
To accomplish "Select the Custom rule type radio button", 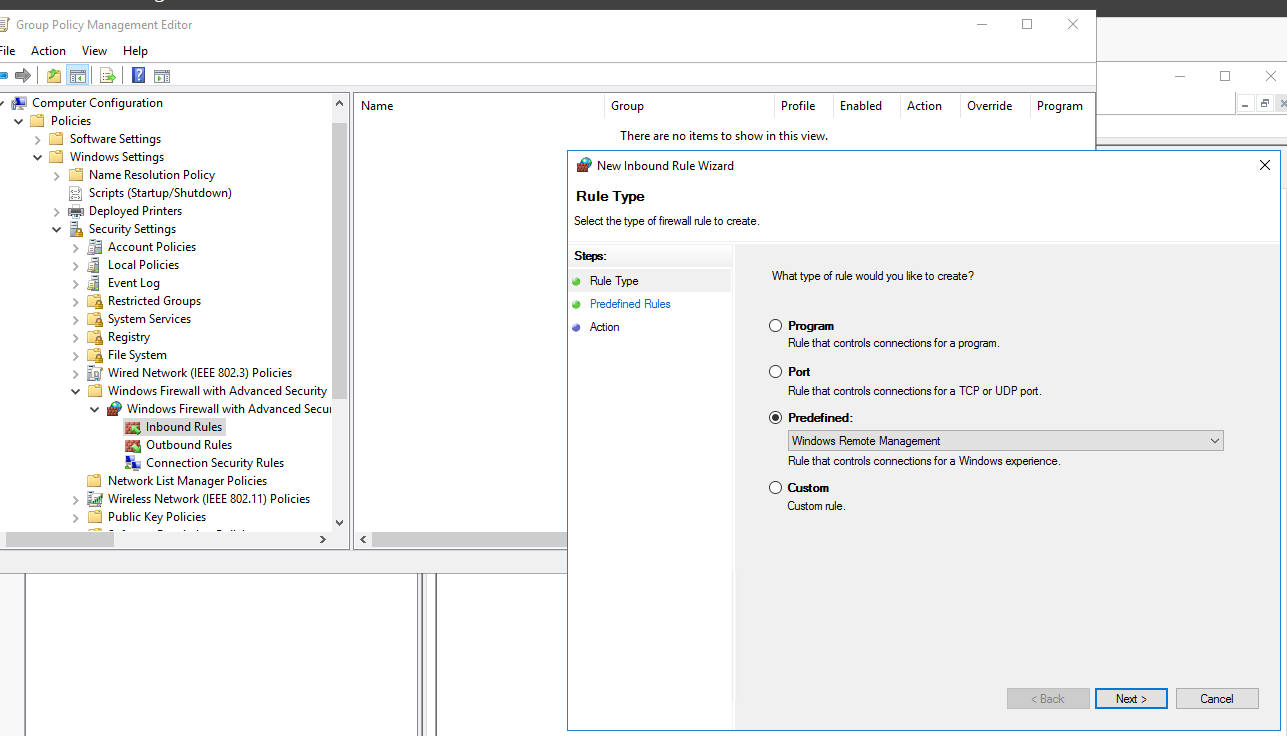I will [x=775, y=488].
